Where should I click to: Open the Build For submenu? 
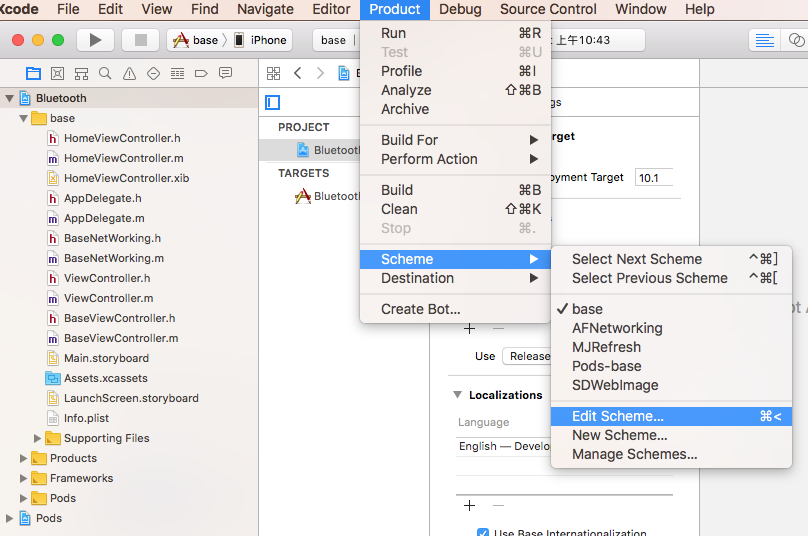point(456,140)
